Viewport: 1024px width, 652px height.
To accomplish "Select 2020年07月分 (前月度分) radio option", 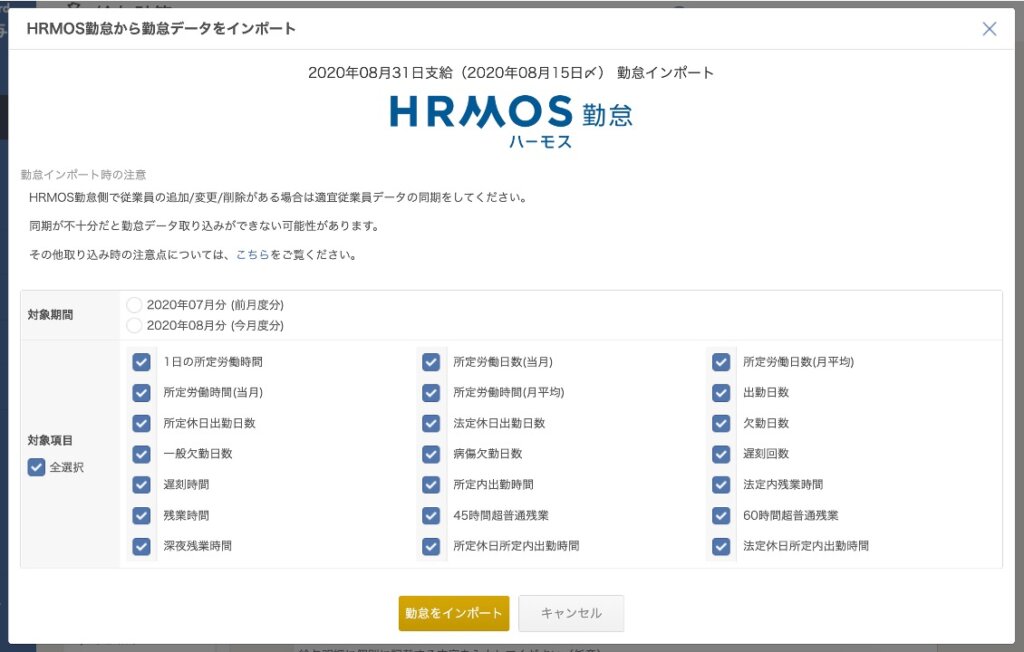I will (x=135, y=304).
